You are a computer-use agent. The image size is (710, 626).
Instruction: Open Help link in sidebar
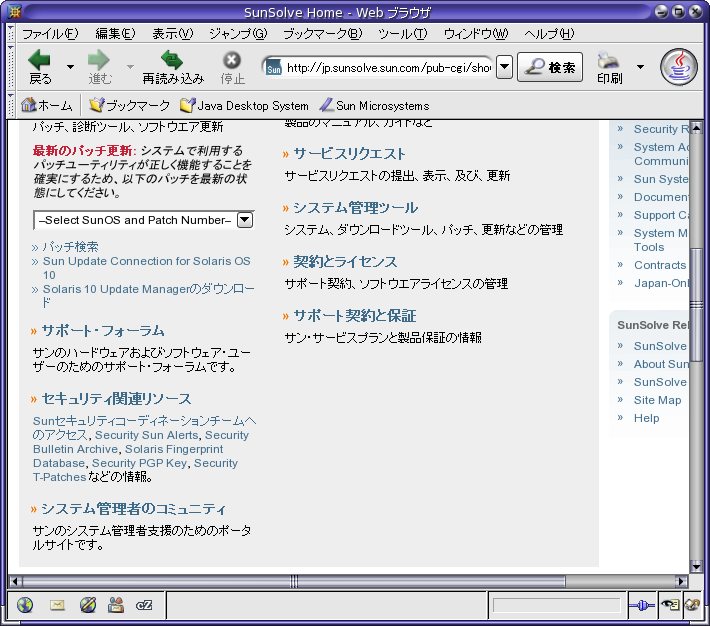[646, 418]
